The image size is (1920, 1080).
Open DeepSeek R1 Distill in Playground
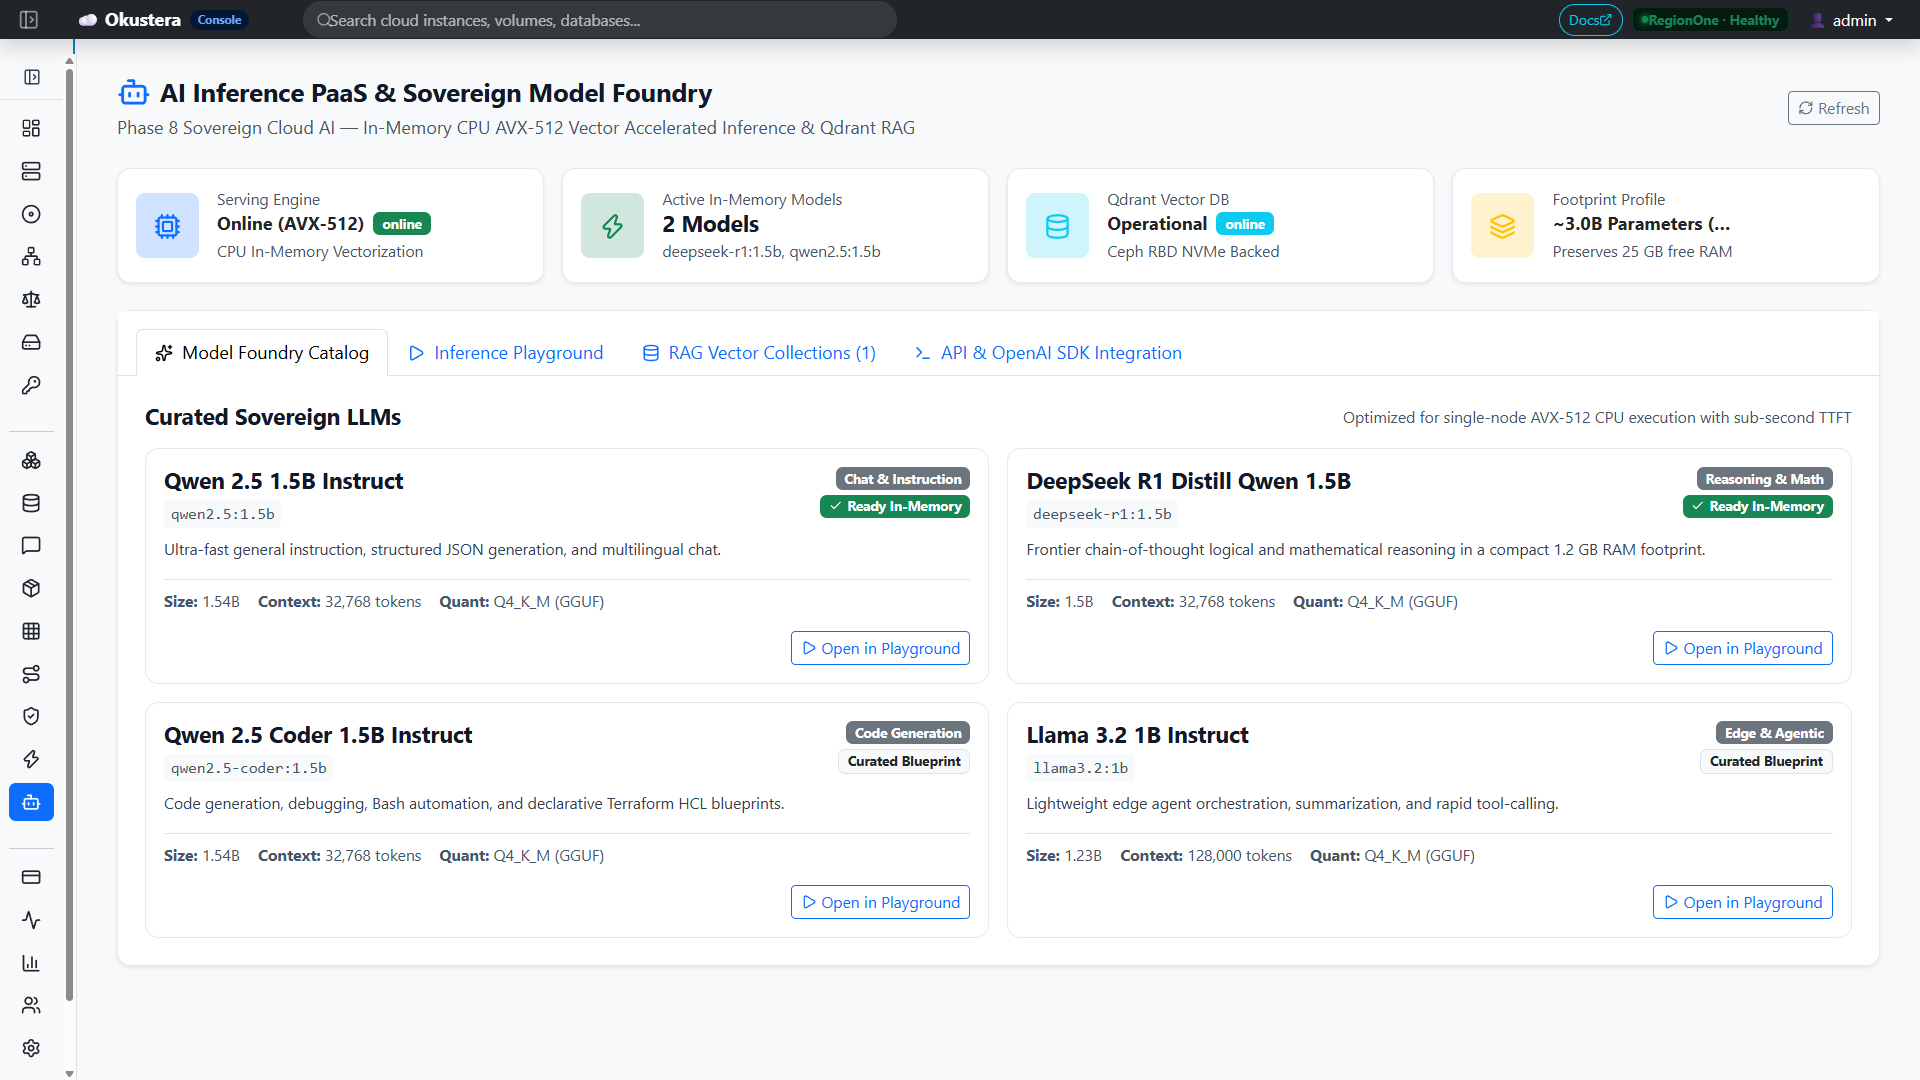click(1742, 648)
